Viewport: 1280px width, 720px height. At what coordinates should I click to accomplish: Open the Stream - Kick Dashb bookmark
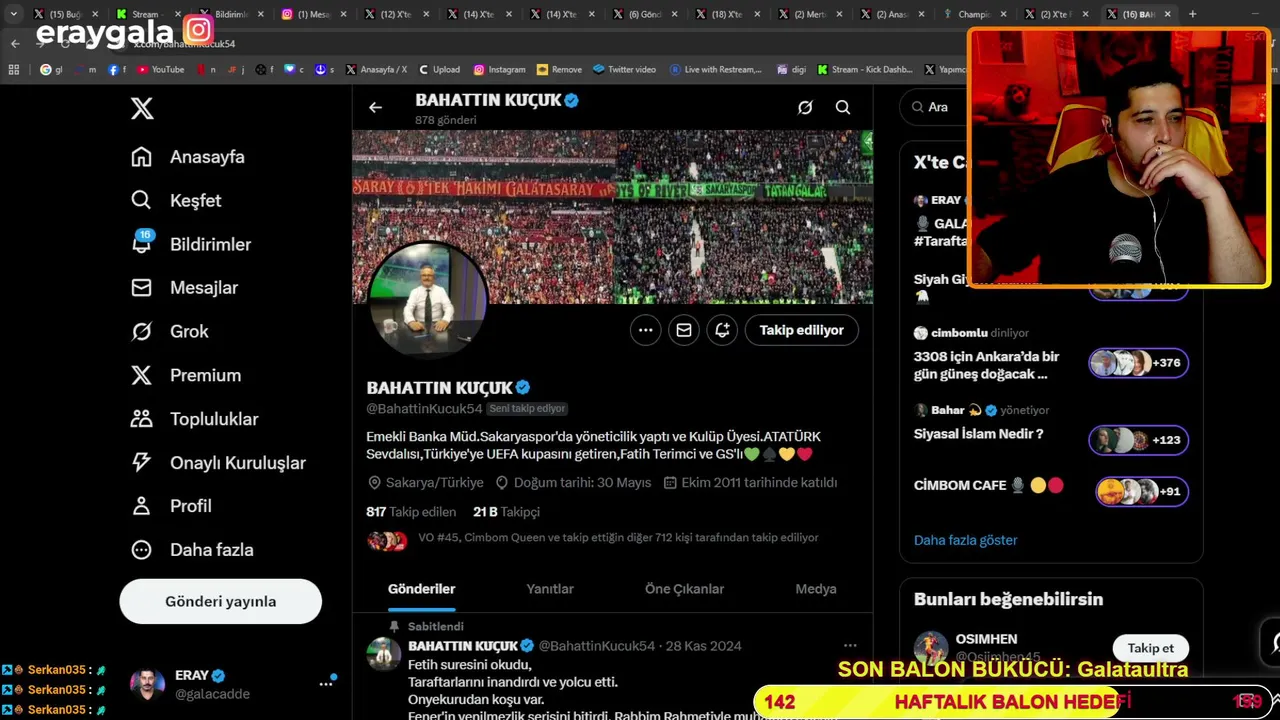coord(865,69)
